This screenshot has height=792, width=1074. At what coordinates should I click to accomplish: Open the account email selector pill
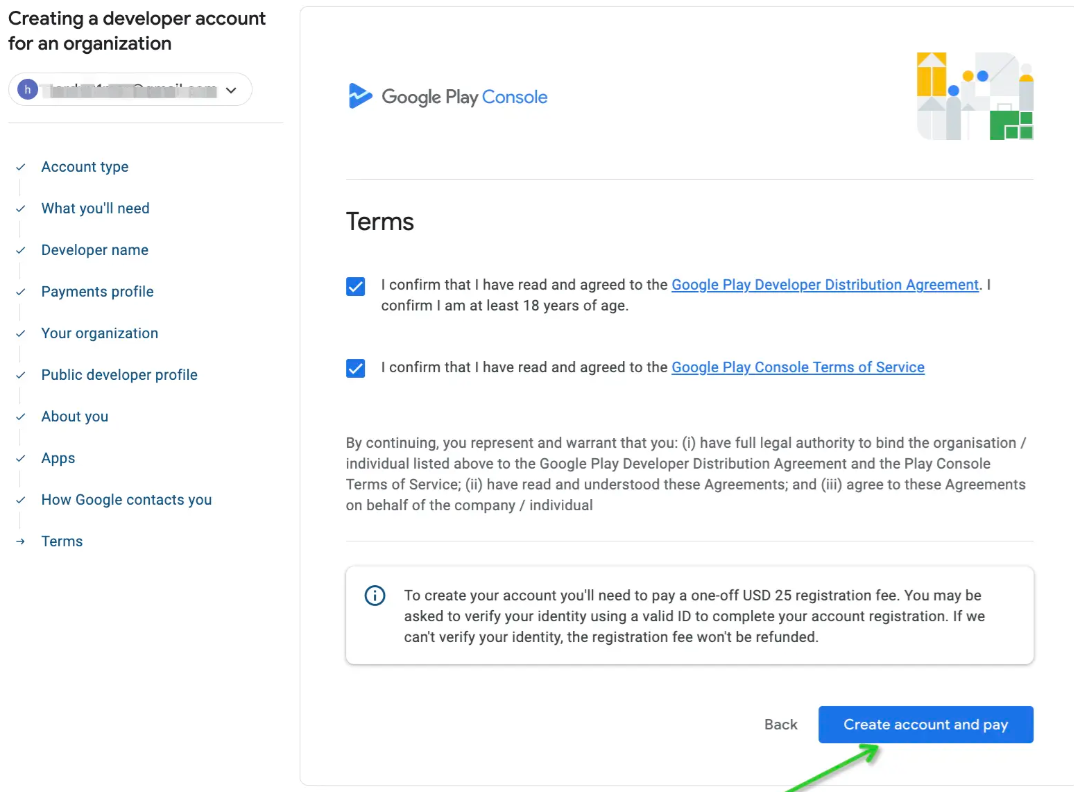pyautogui.click(x=130, y=90)
